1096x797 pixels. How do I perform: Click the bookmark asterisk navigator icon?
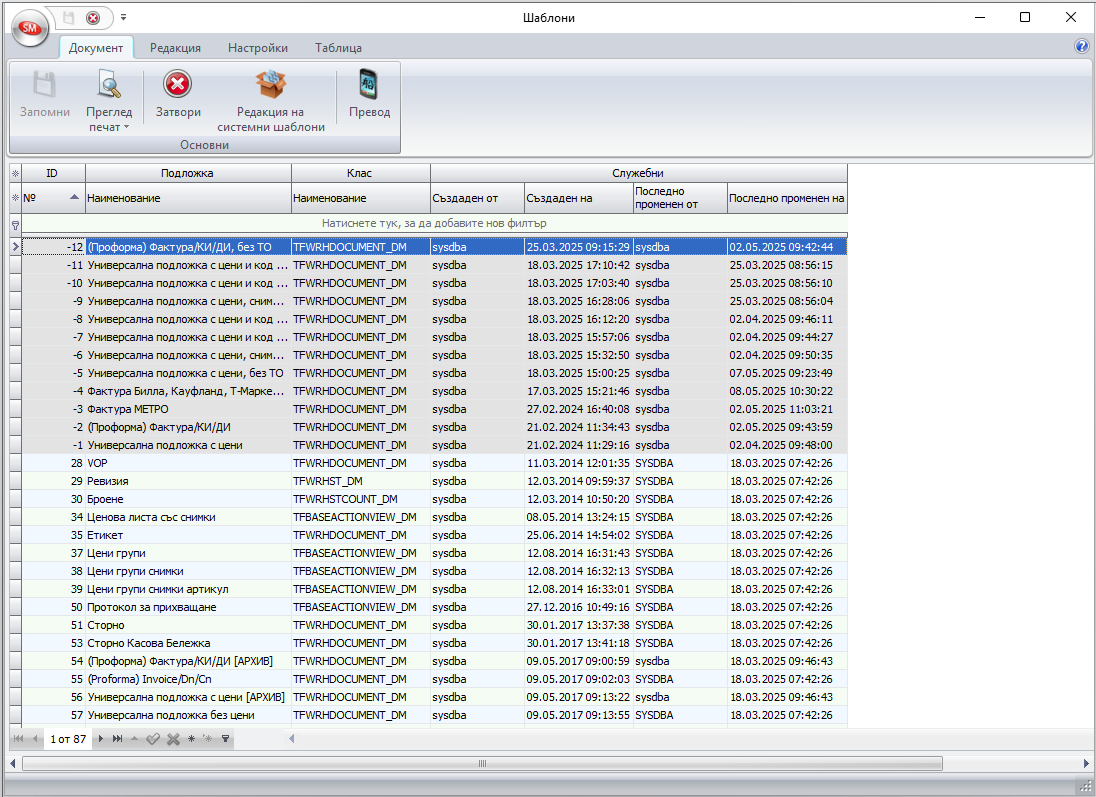click(192, 738)
